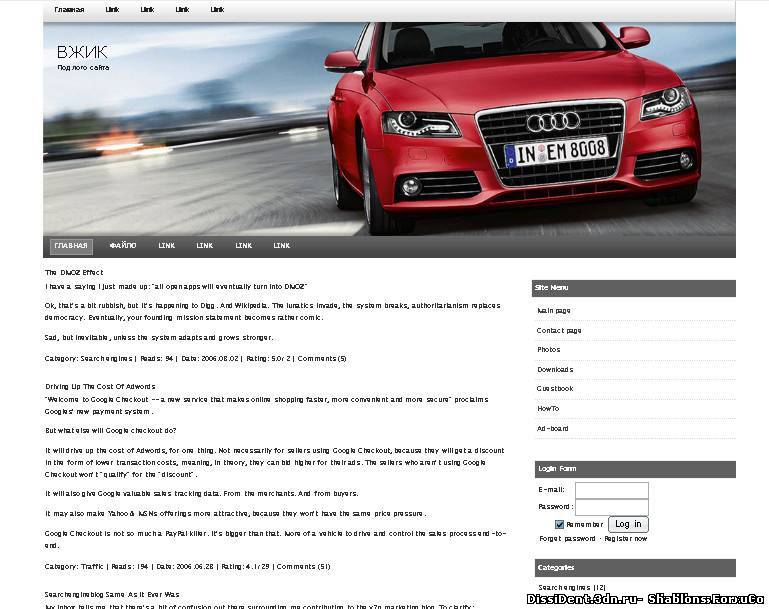Open 'Searchengineblog Same As It Ever Was' post
Viewport: 769px width, 609px height.
pos(112,594)
